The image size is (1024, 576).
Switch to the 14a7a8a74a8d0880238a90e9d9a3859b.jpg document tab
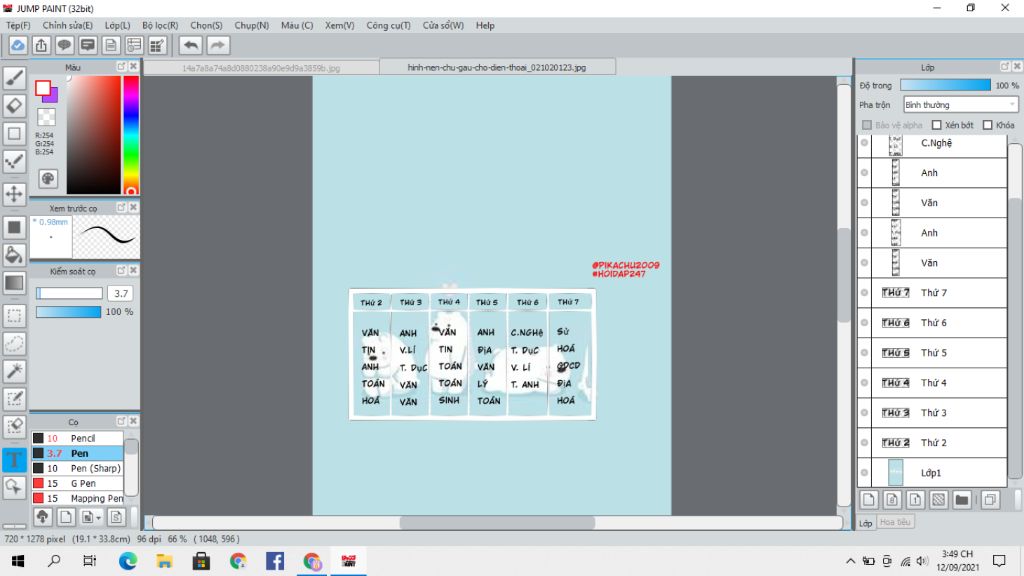[261, 68]
